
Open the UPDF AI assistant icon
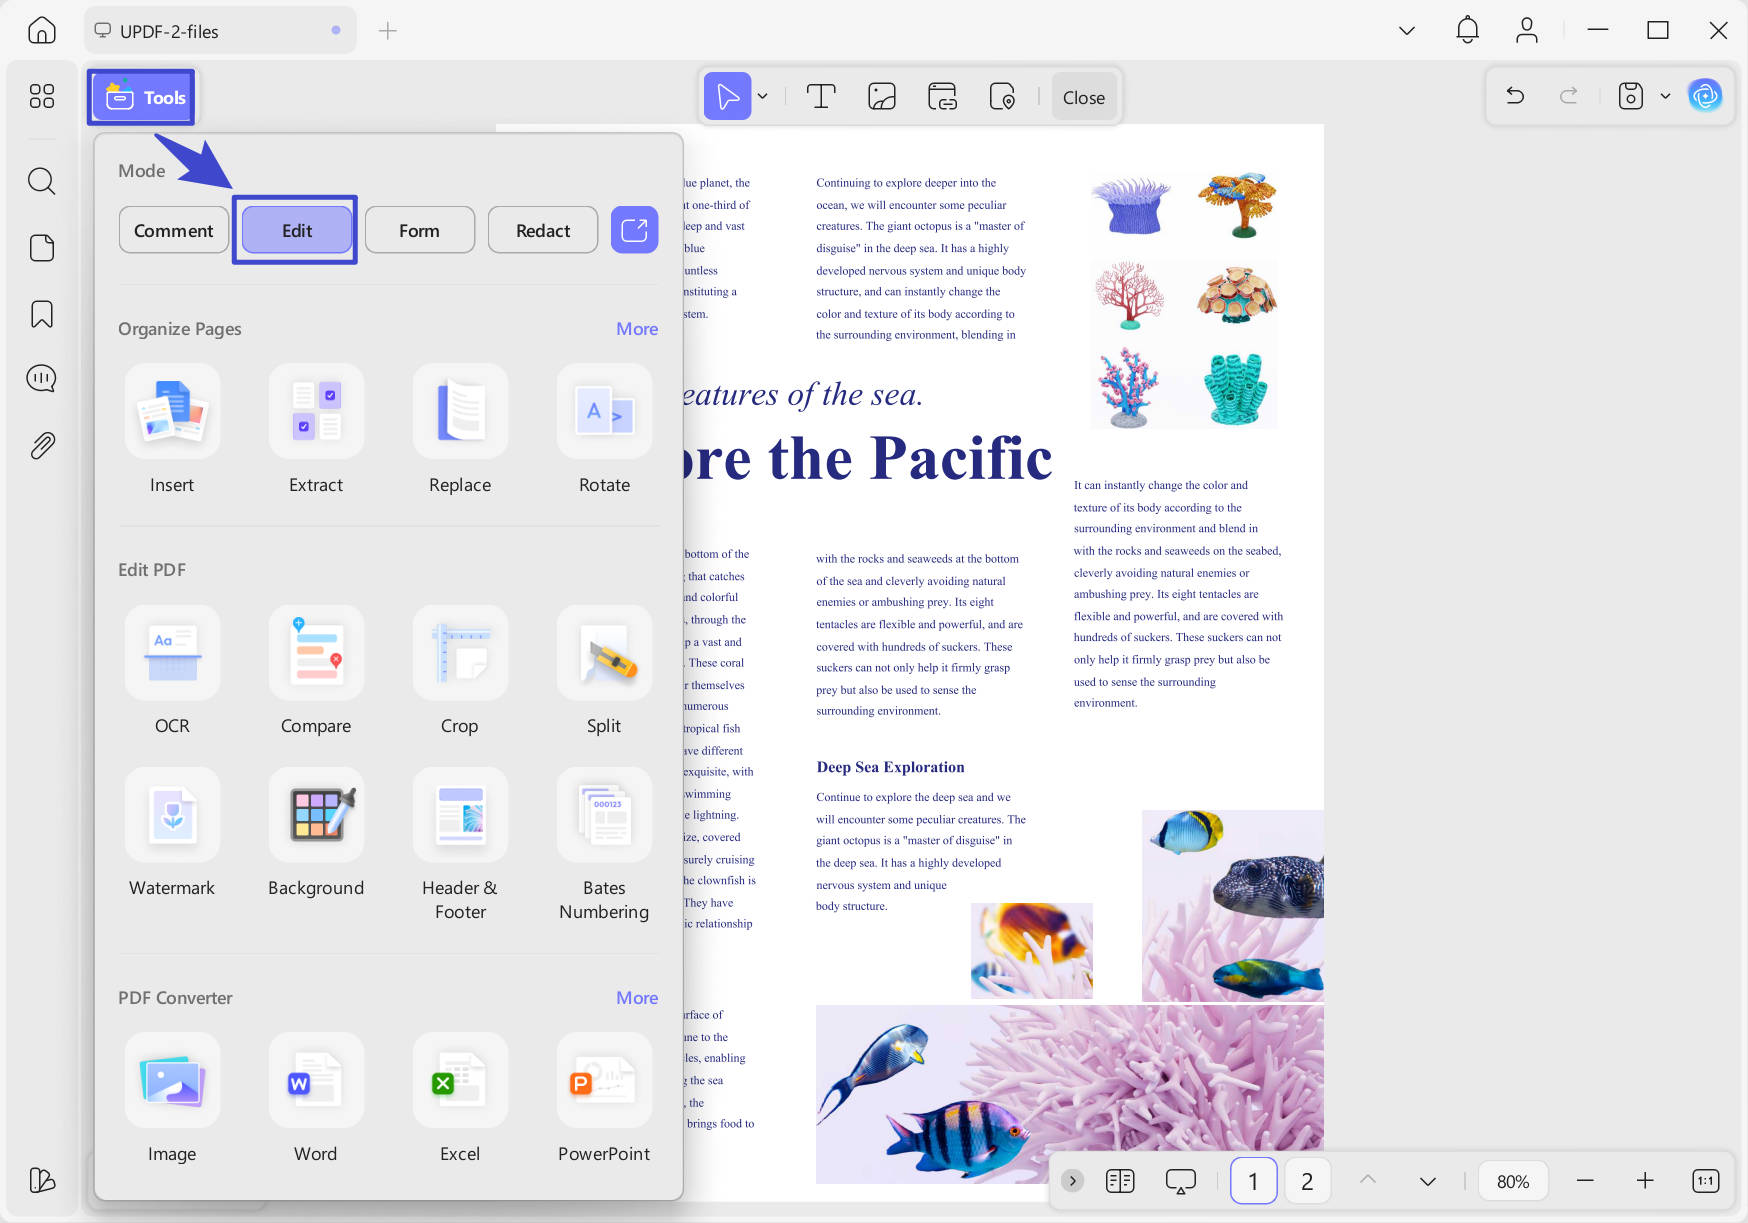[x=1705, y=96]
